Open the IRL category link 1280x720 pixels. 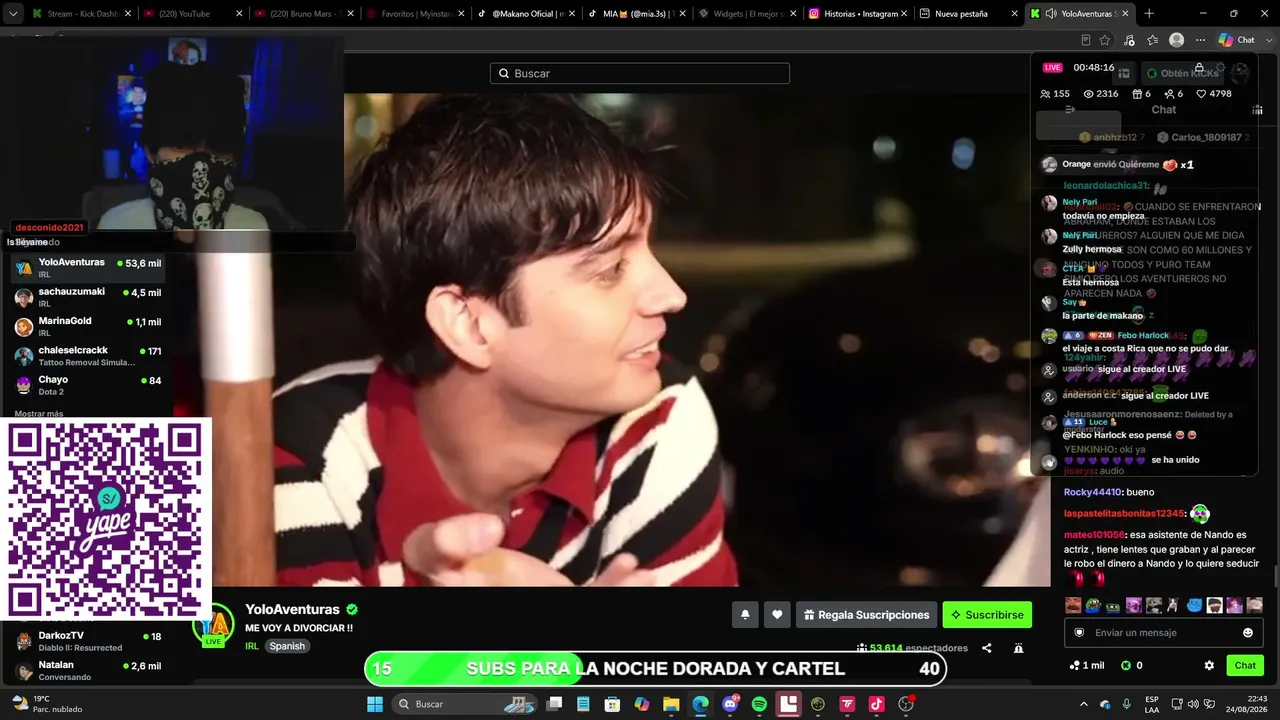[x=252, y=646]
